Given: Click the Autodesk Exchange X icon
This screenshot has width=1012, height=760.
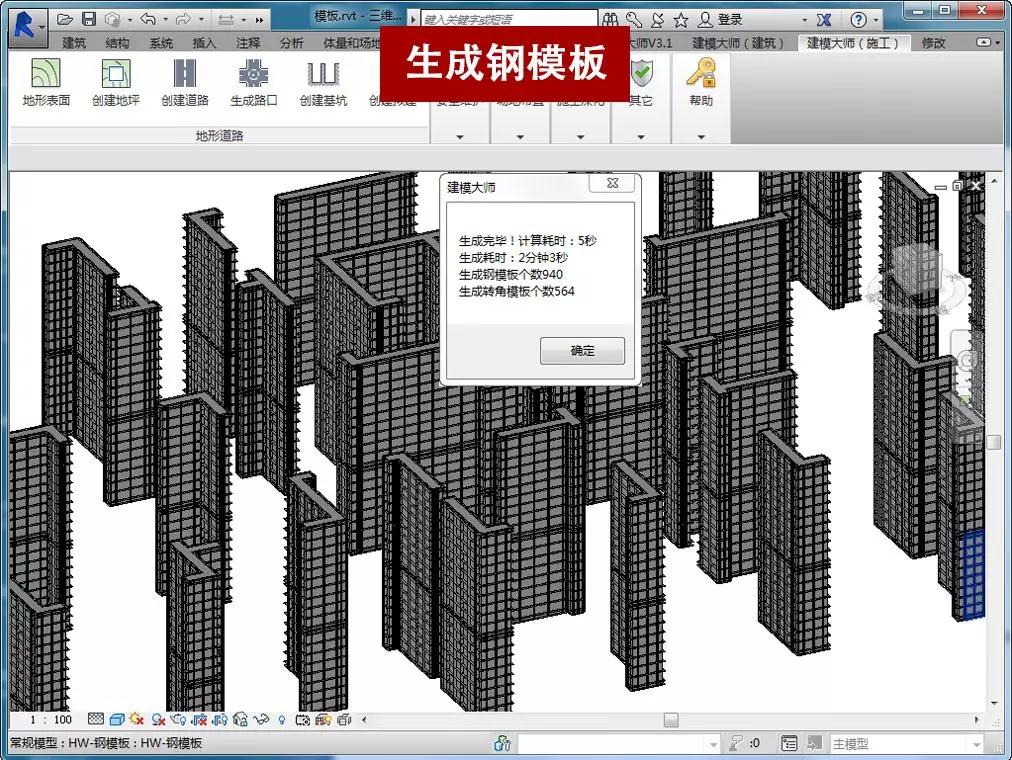Looking at the screenshot, I should [824, 20].
